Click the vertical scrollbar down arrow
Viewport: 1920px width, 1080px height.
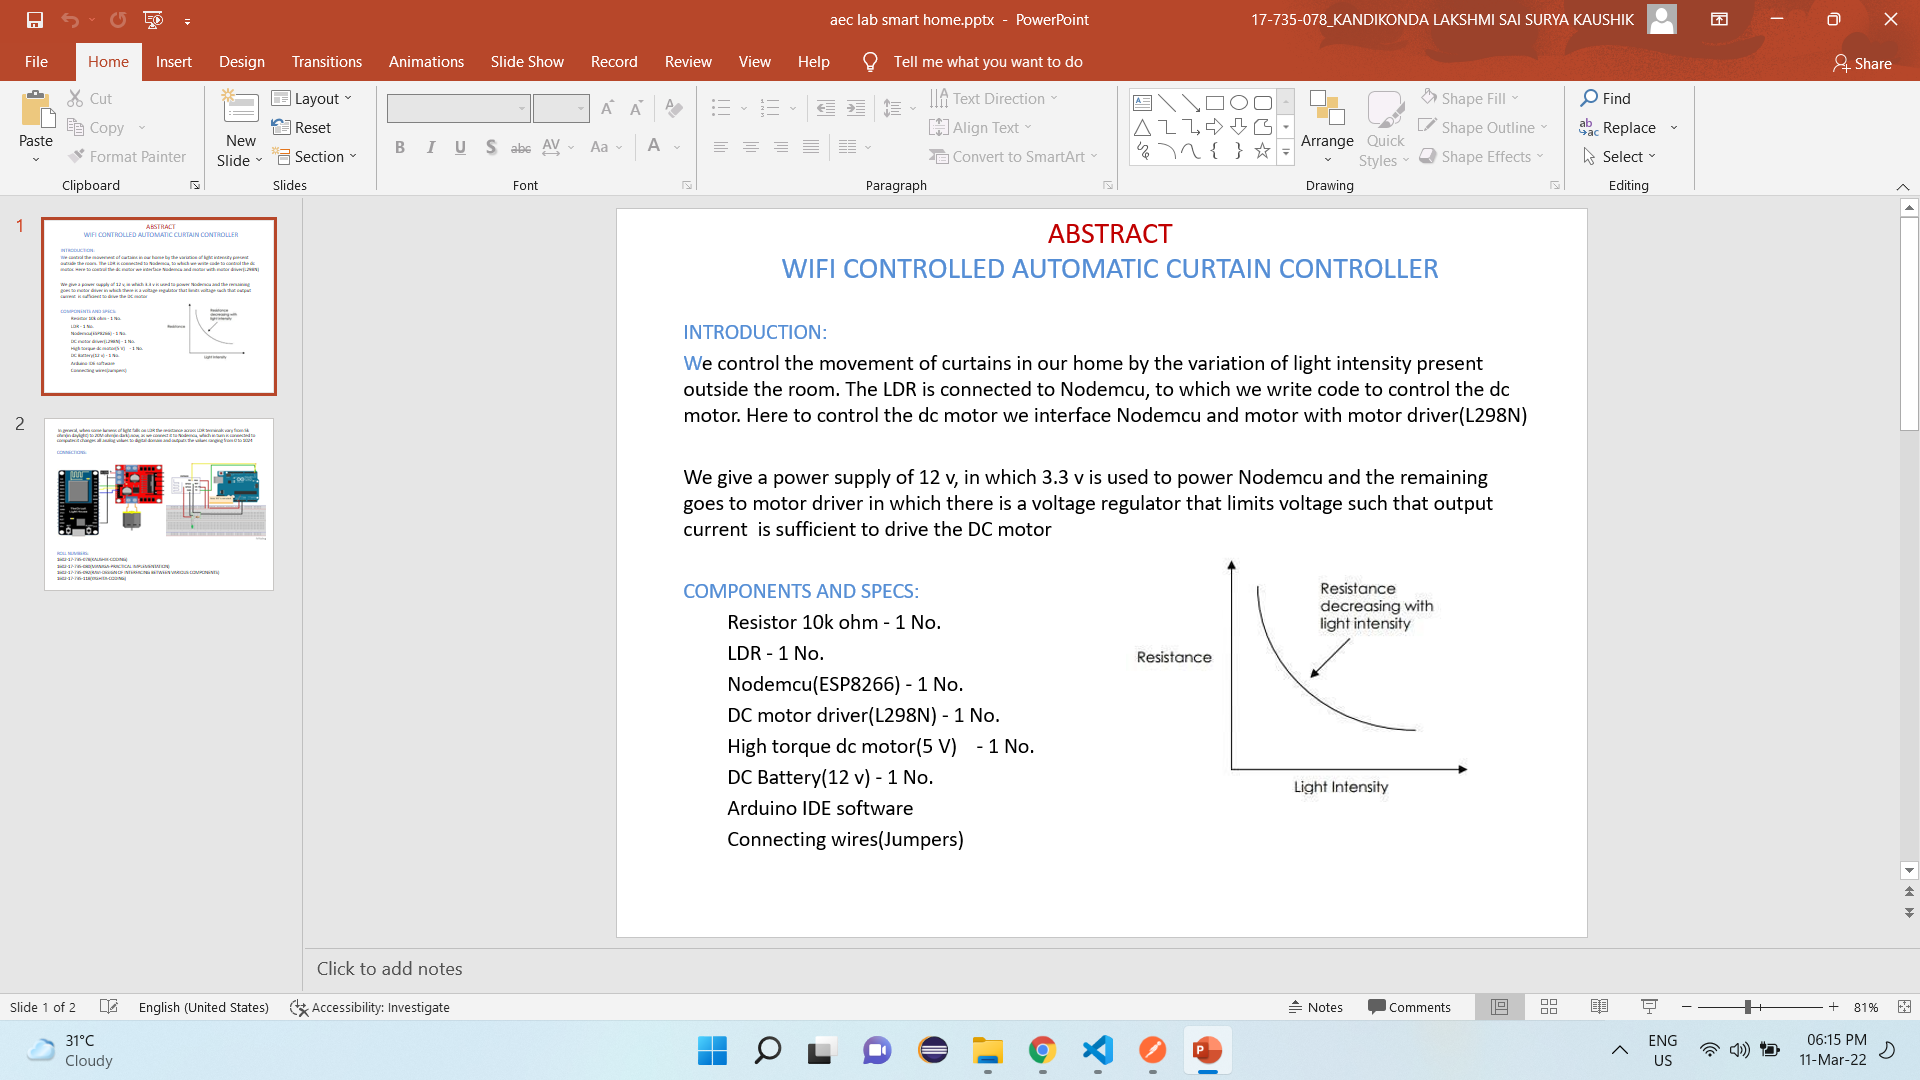(x=1909, y=870)
